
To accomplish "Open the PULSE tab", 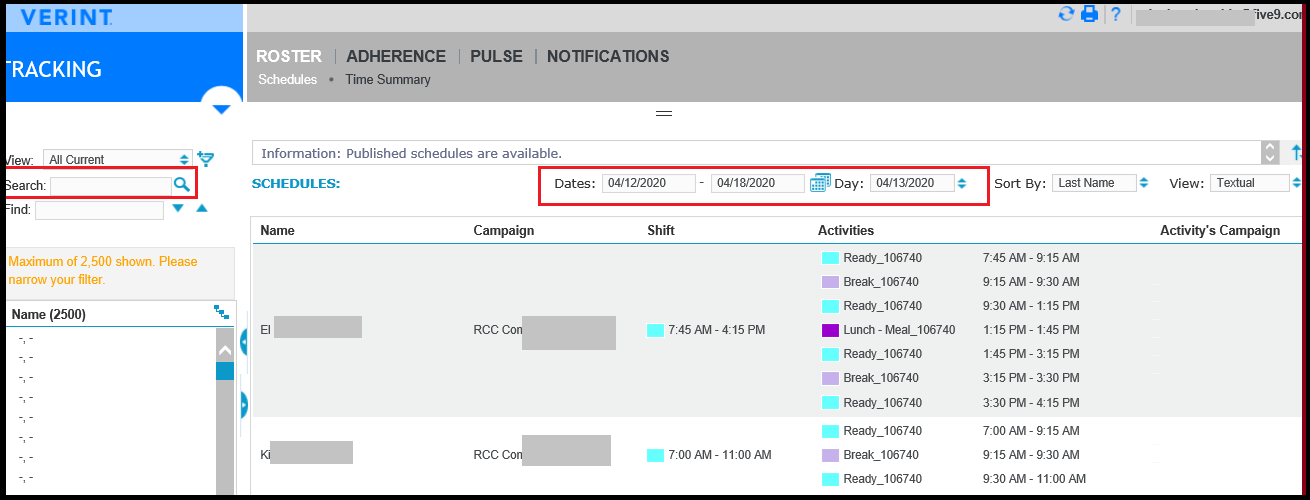I will click(496, 56).
